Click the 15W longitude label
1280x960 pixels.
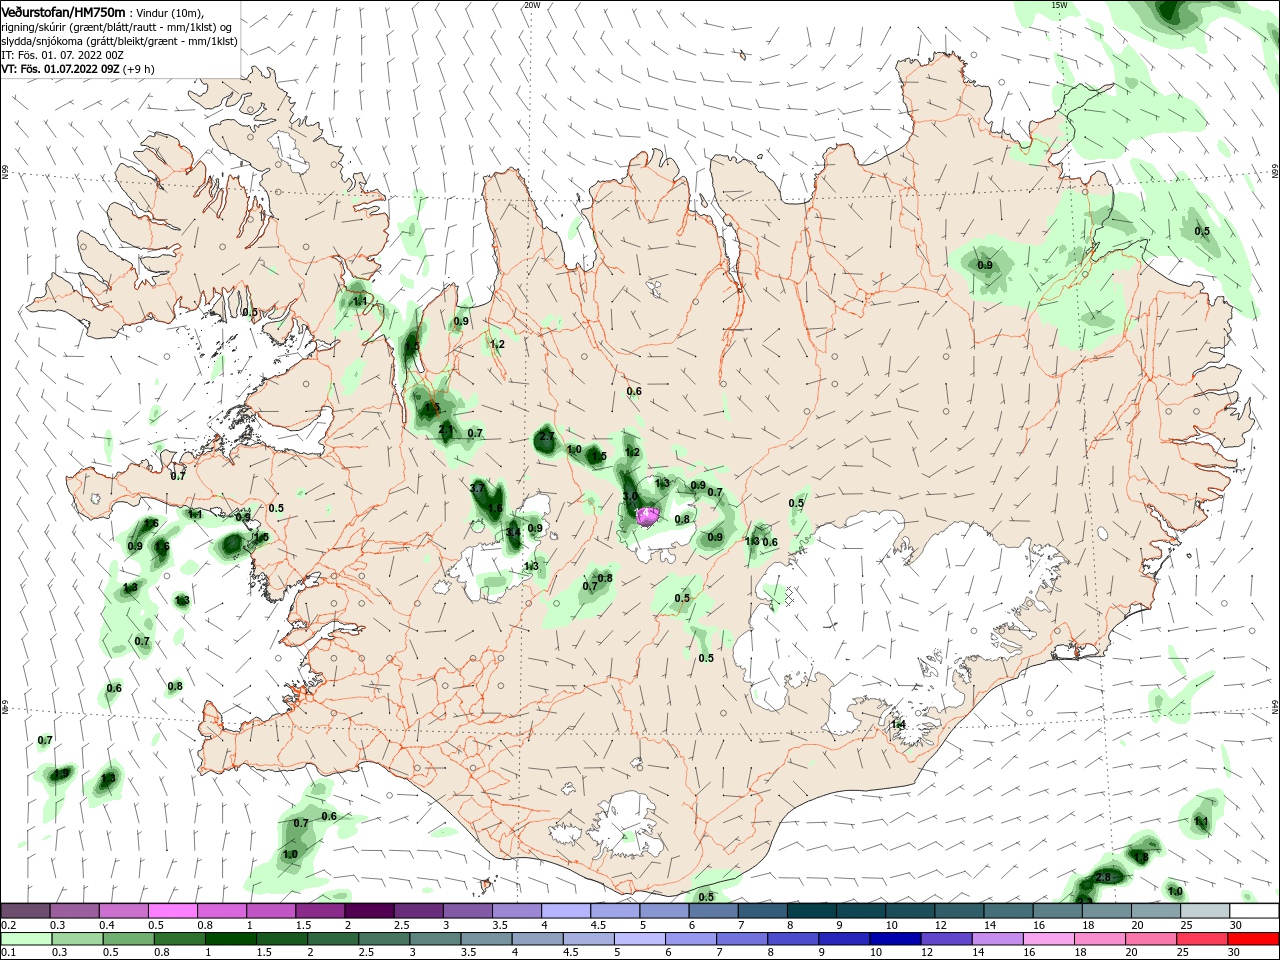click(x=1059, y=5)
